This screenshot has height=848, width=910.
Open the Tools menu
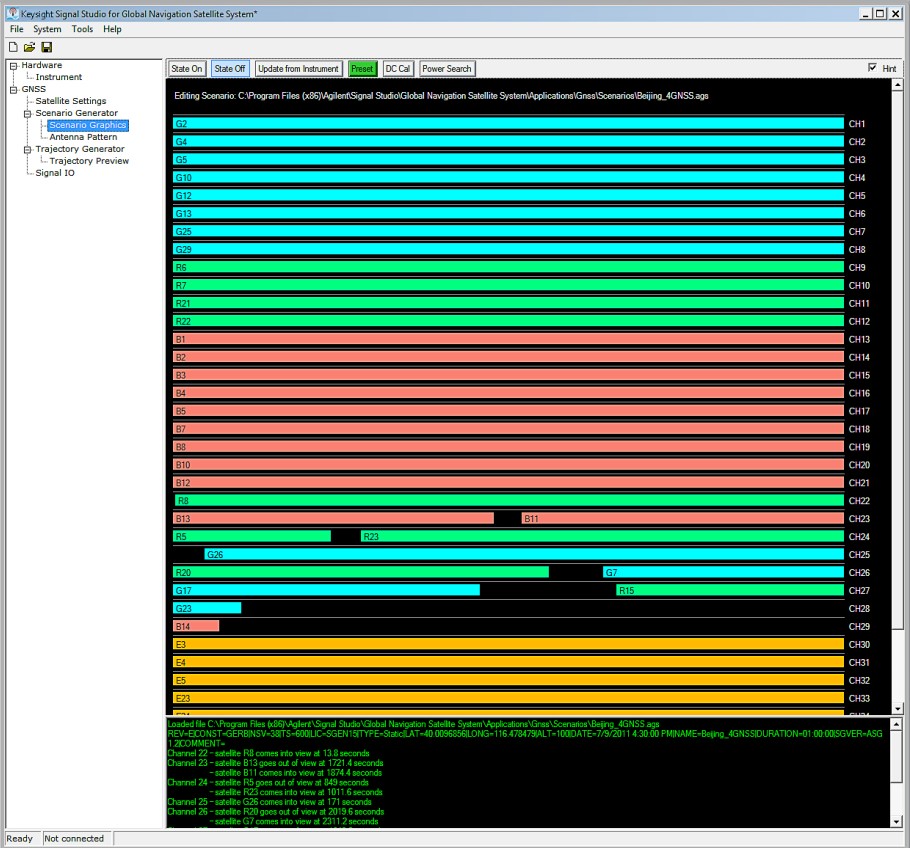[82, 29]
